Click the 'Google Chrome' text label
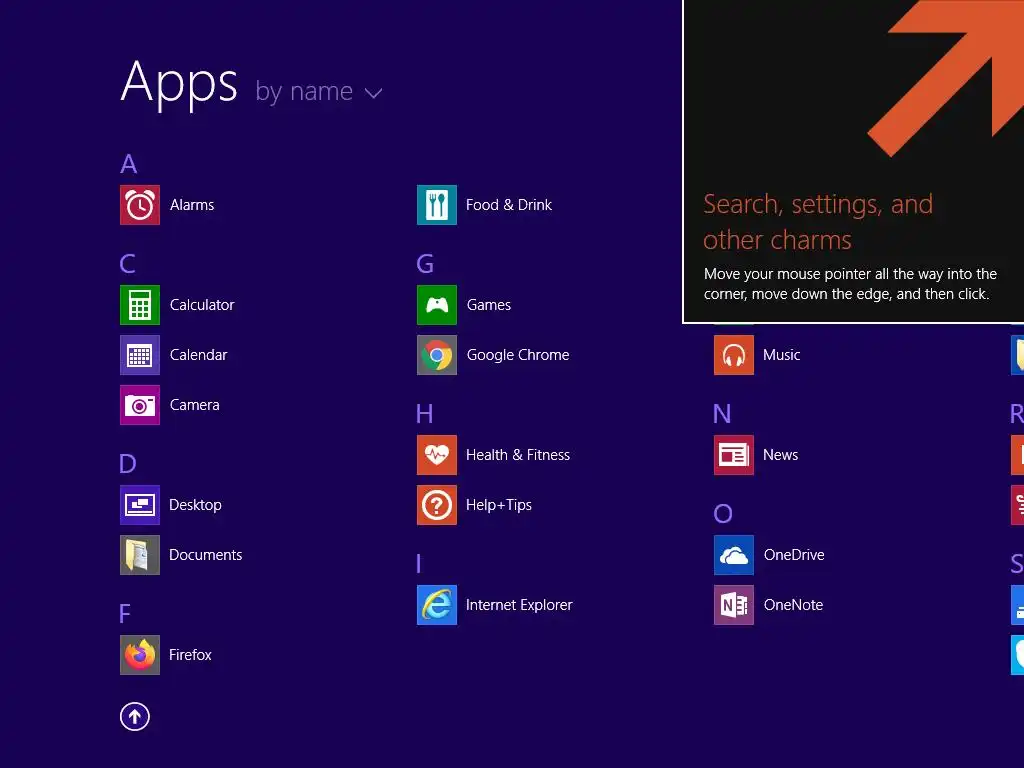The image size is (1024, 768). (x=518, y=355)
